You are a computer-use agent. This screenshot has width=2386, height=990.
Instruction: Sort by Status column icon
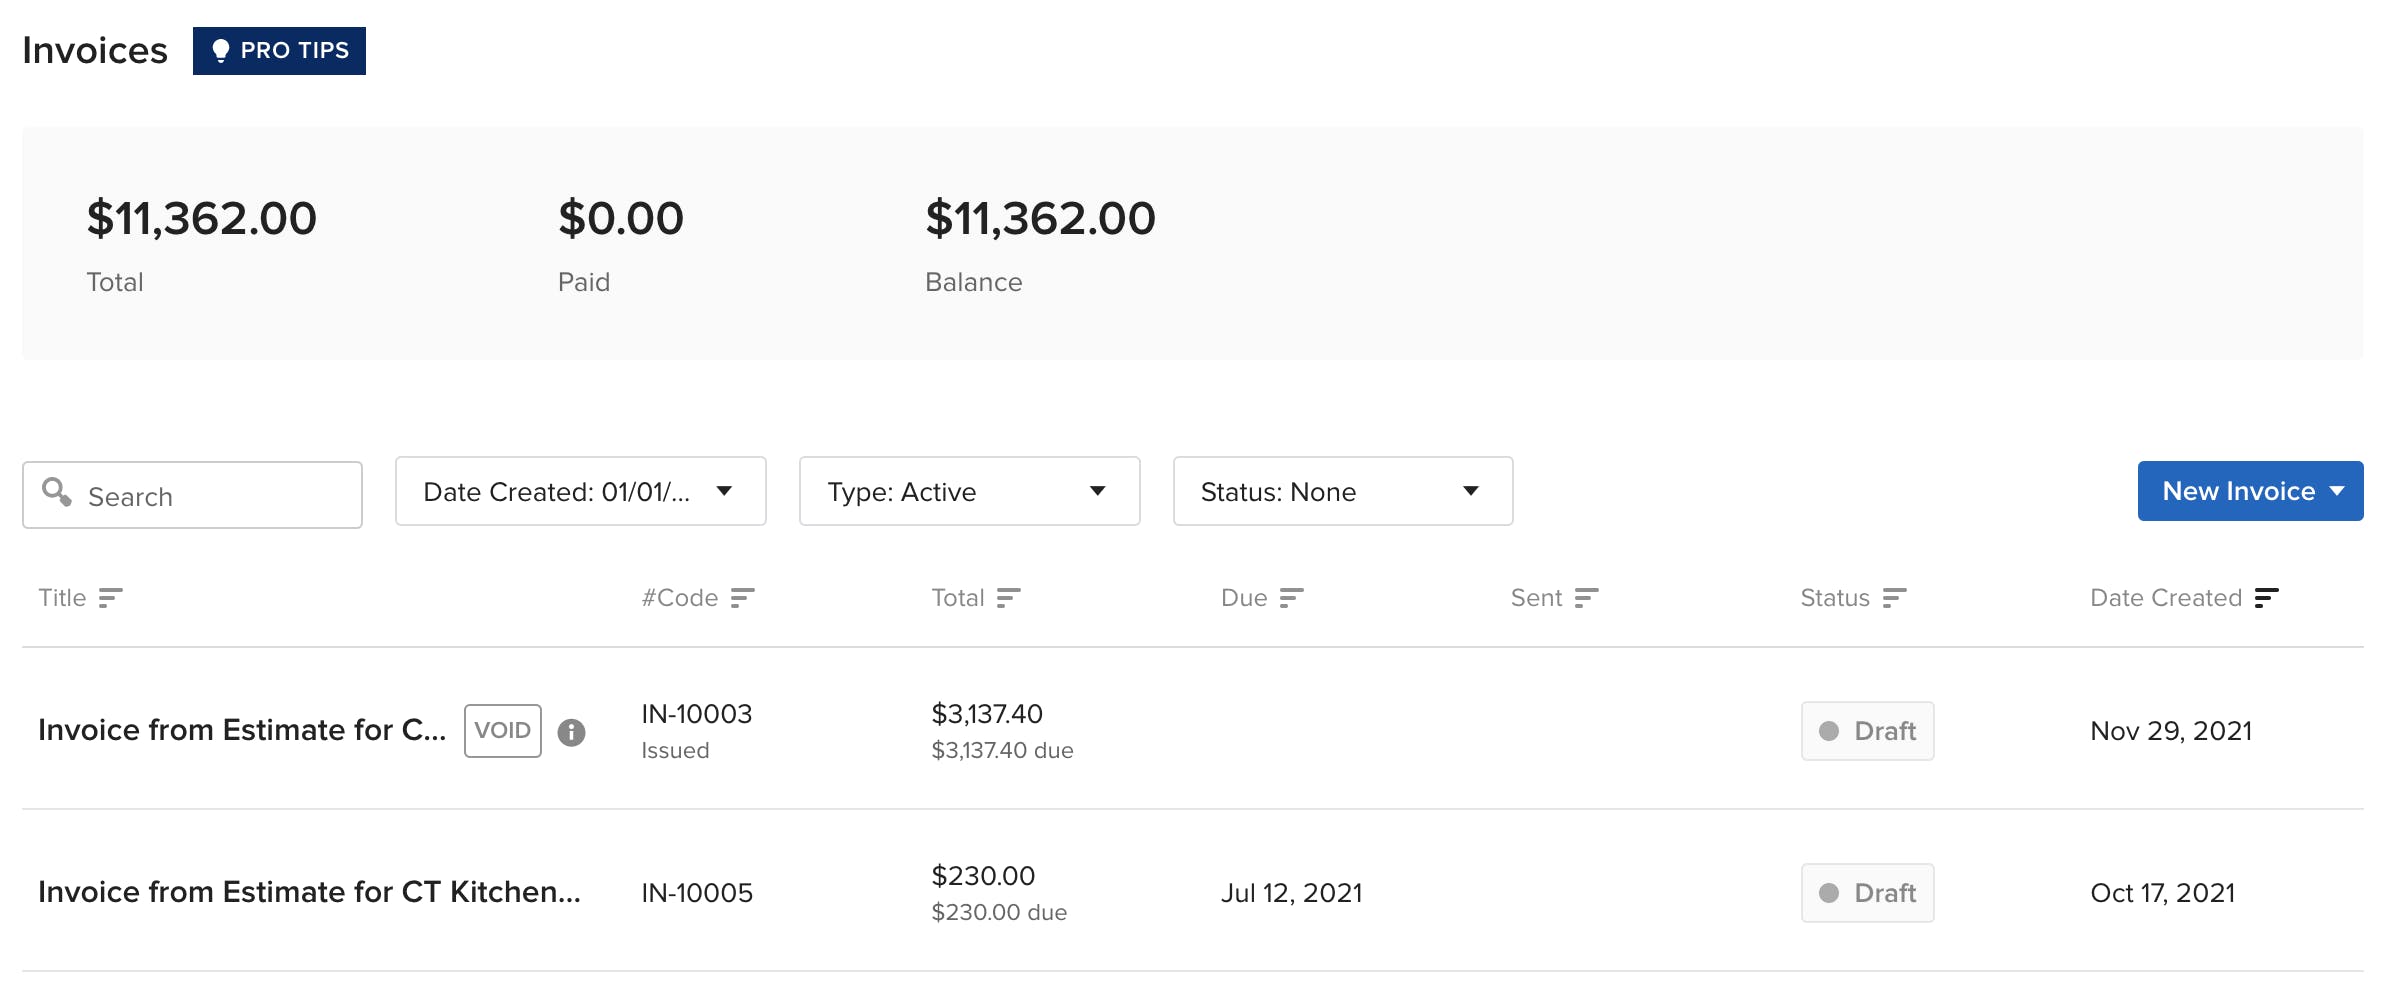pyautogui.click(x=1895, y=597)
